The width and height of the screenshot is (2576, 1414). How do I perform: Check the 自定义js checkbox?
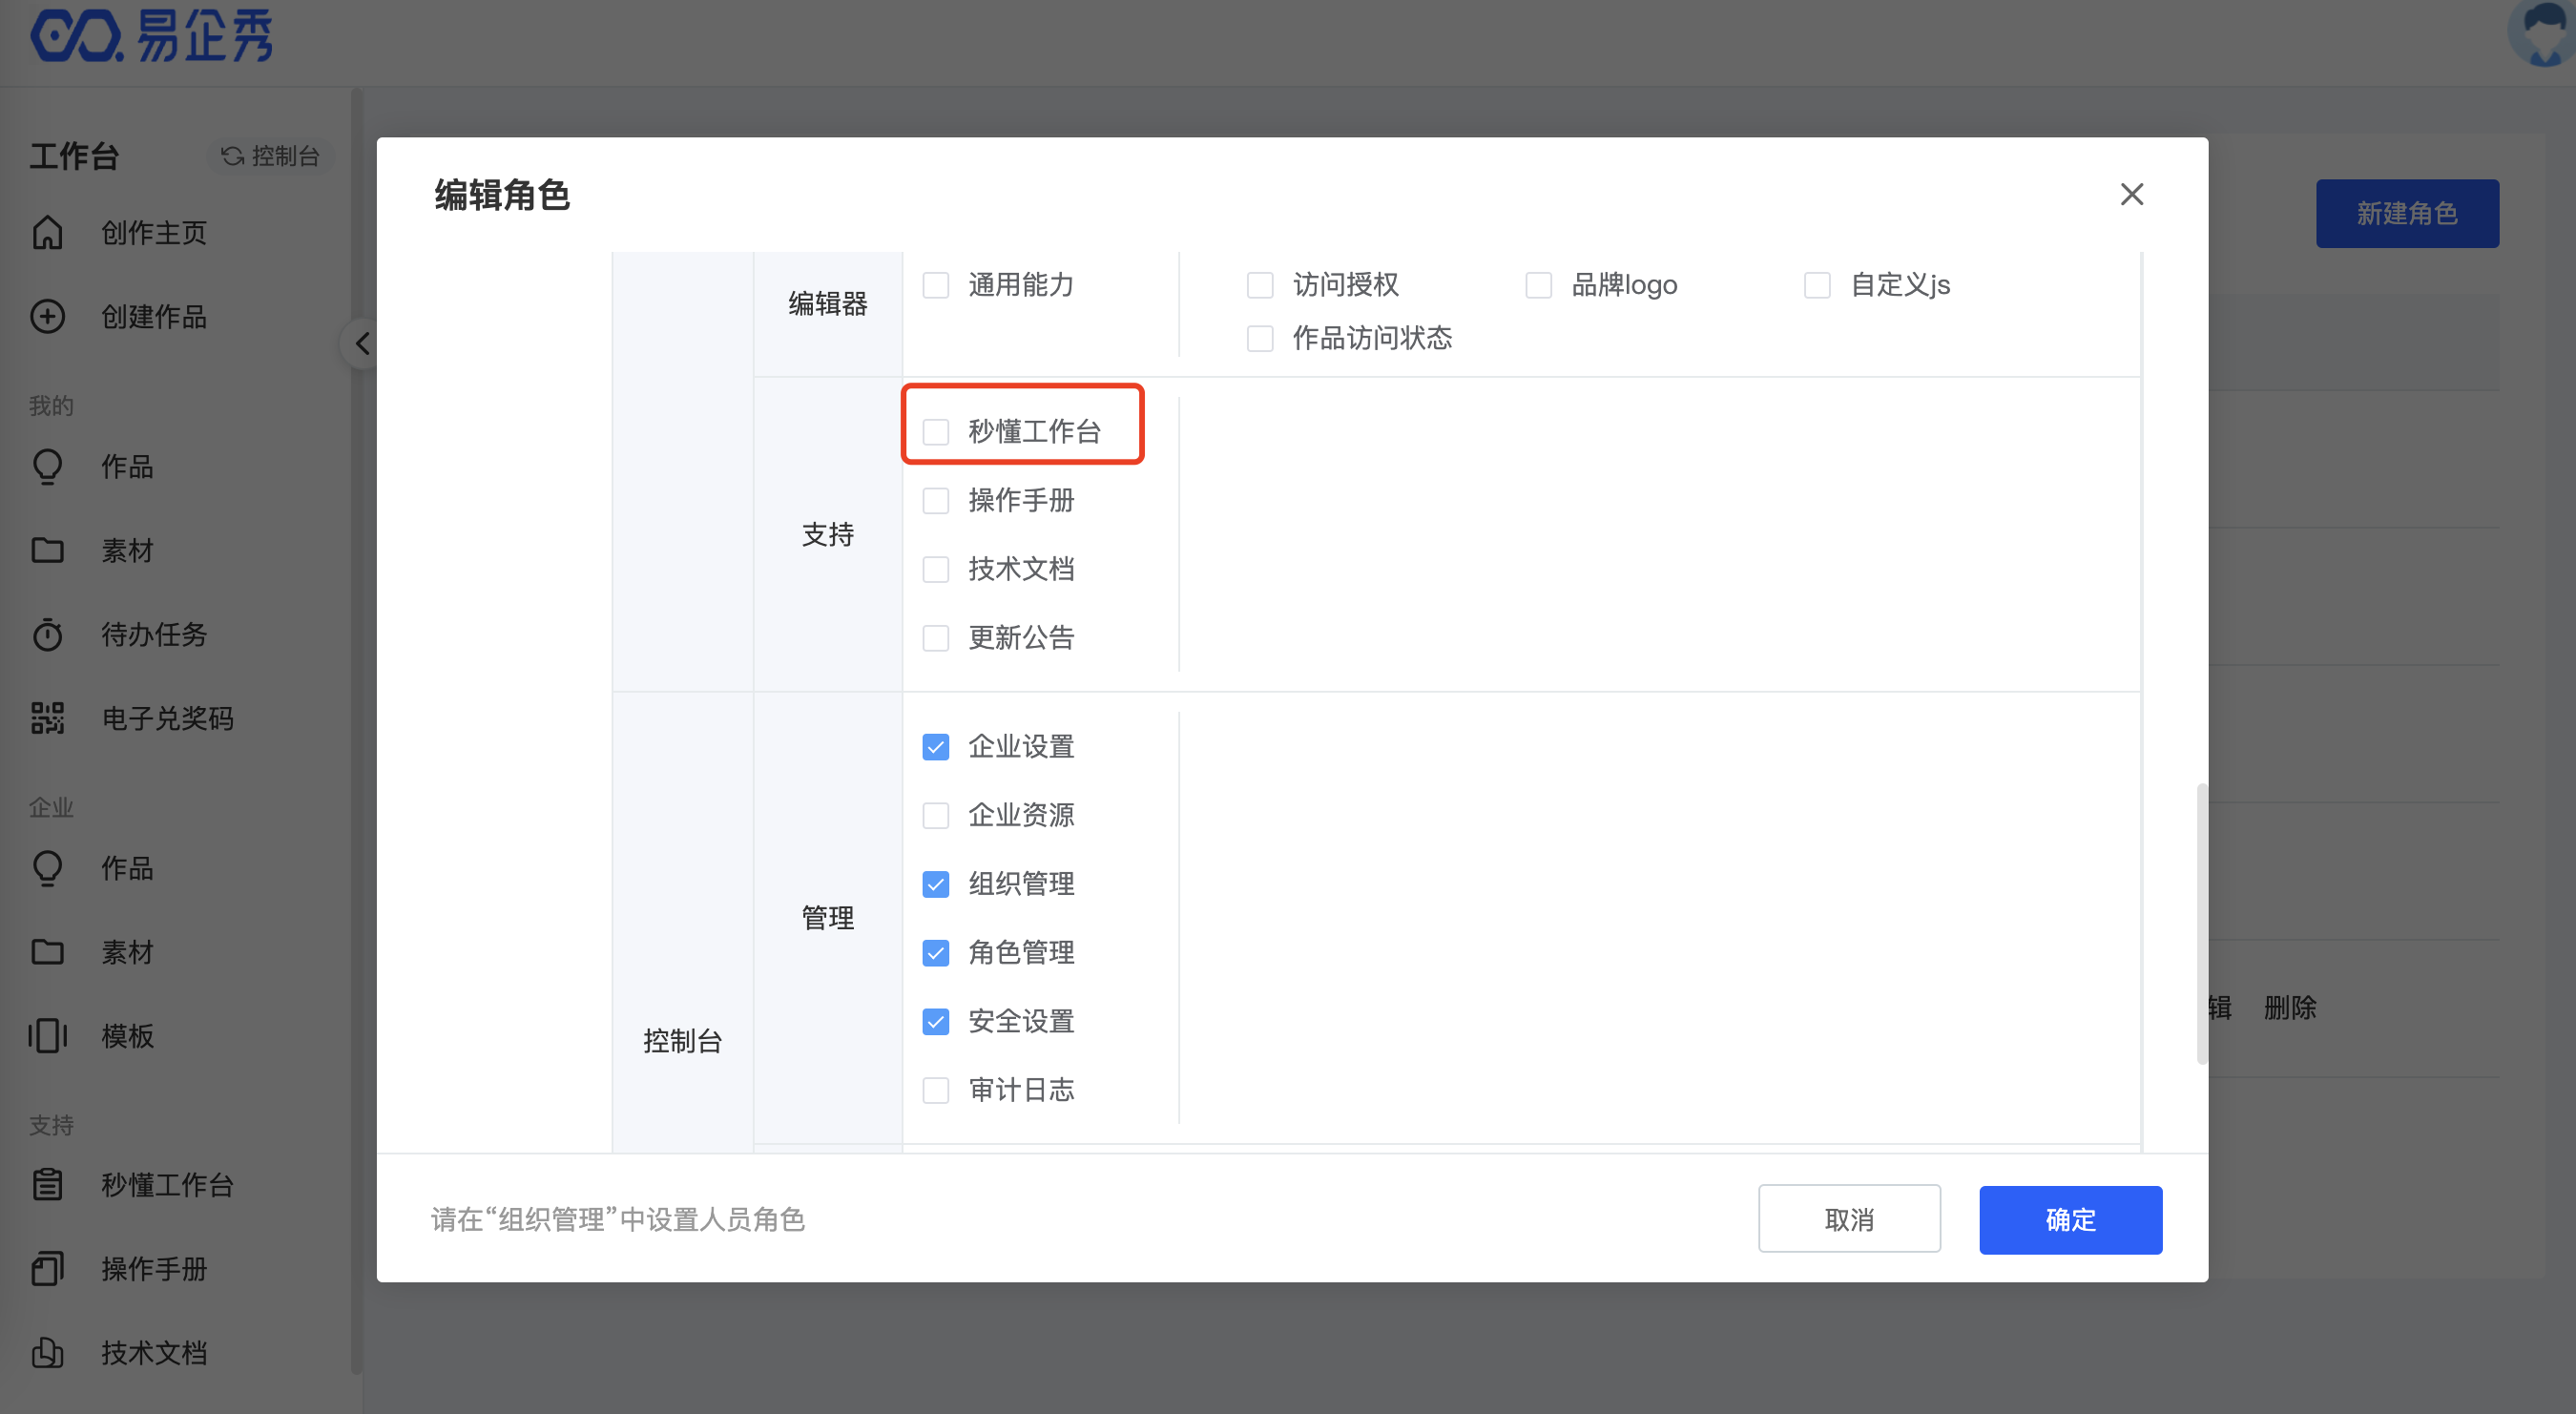[x=1817, y=285]
